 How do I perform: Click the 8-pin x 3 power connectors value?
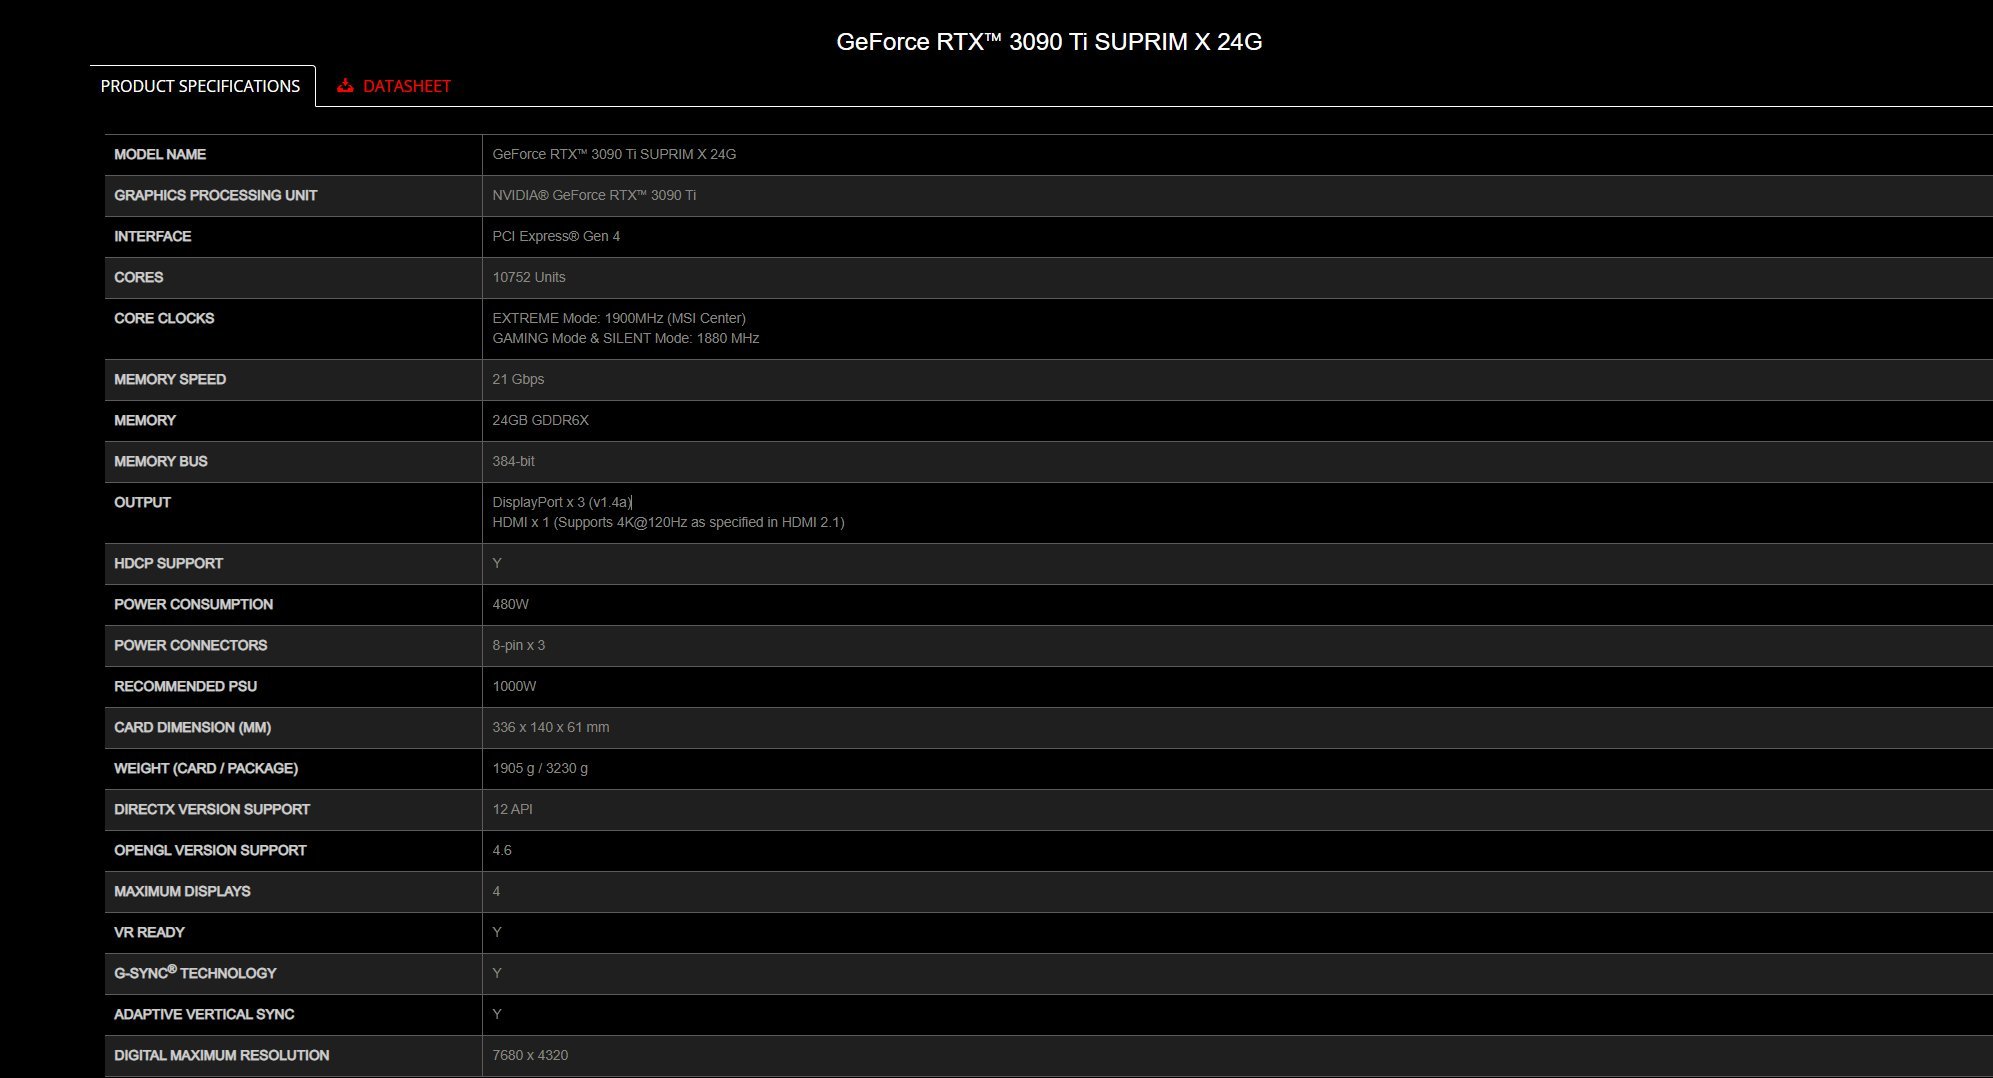518,645
